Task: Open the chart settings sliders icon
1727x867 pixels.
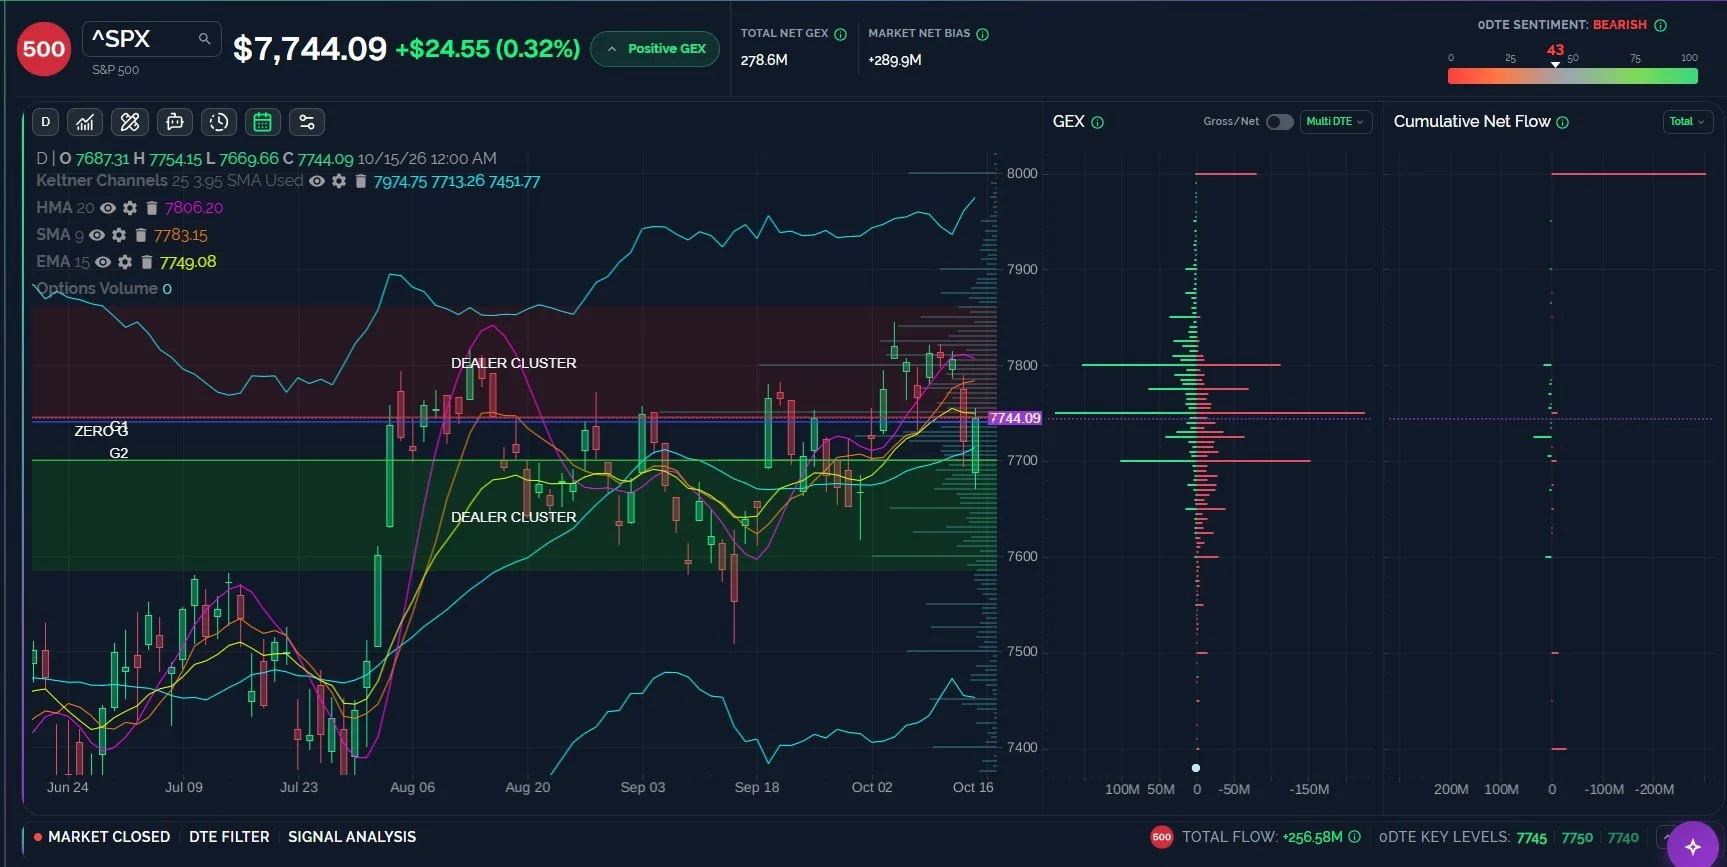Action: click(x=307, y=122)
